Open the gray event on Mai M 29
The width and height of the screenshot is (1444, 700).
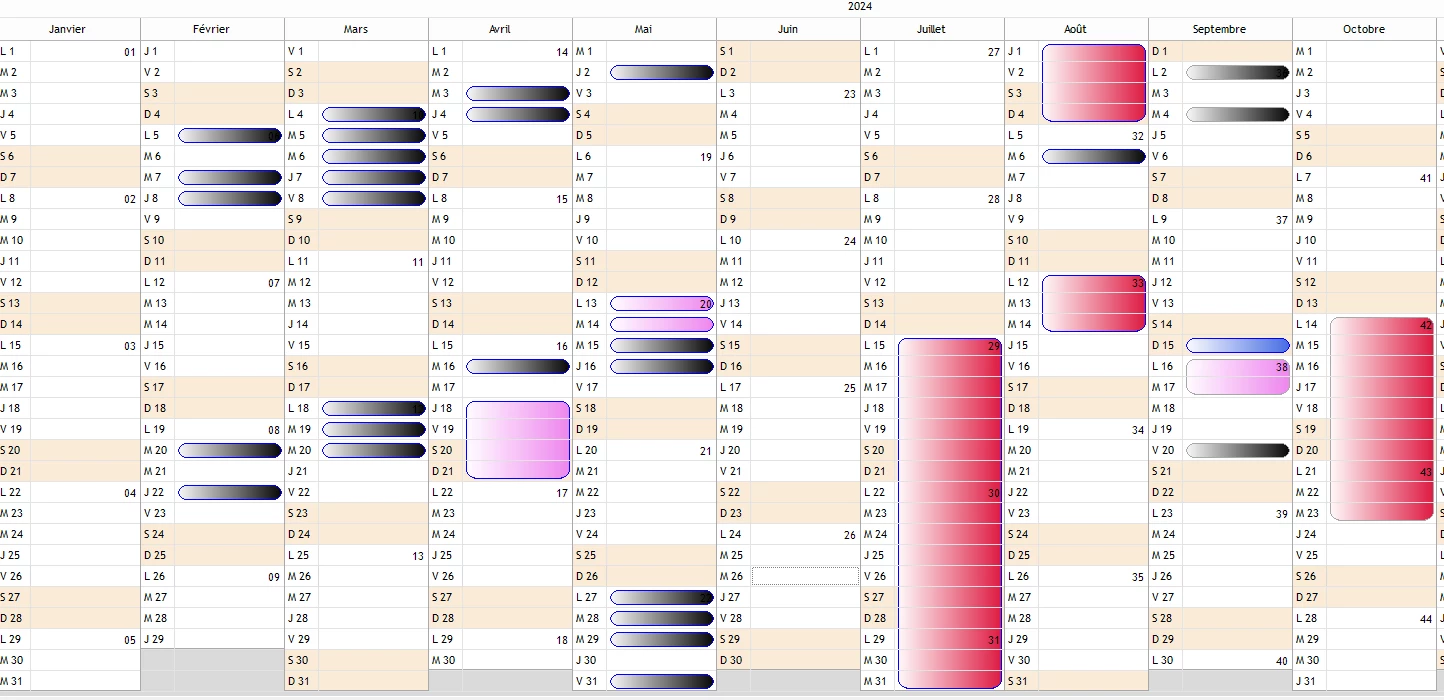coord(662,639)
